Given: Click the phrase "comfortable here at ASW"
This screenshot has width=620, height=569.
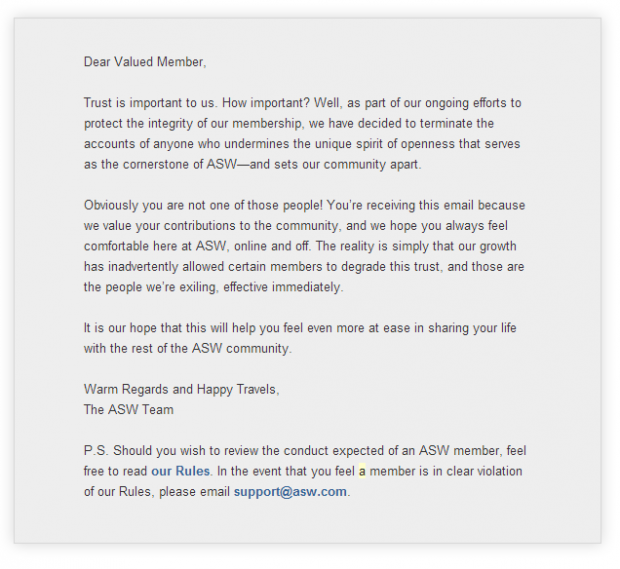Looking at the screenshot, I should coord(155,246).
